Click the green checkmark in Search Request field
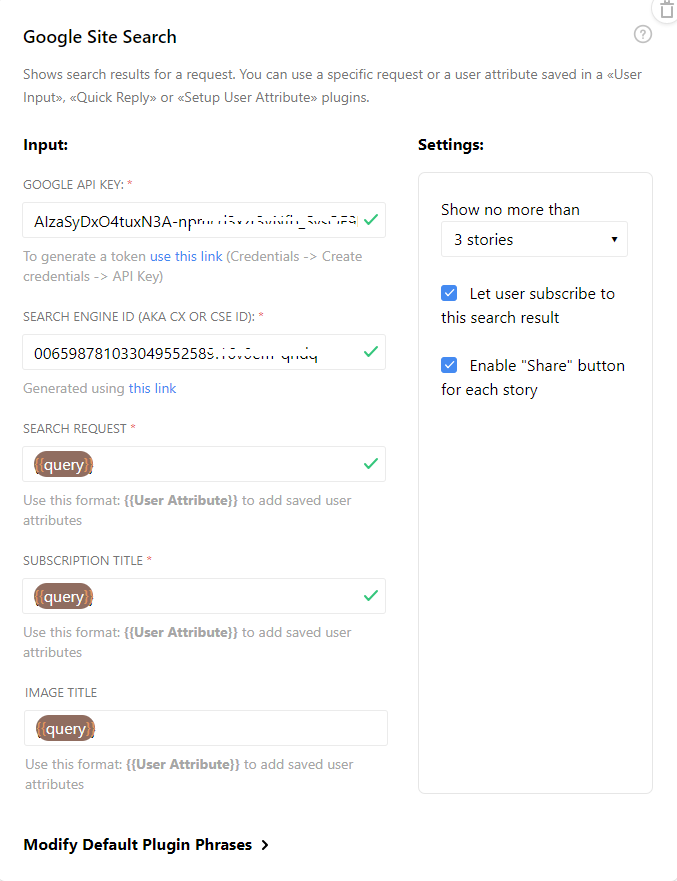The height and width of the screenshot is (881, 677). tap(371, 464)
